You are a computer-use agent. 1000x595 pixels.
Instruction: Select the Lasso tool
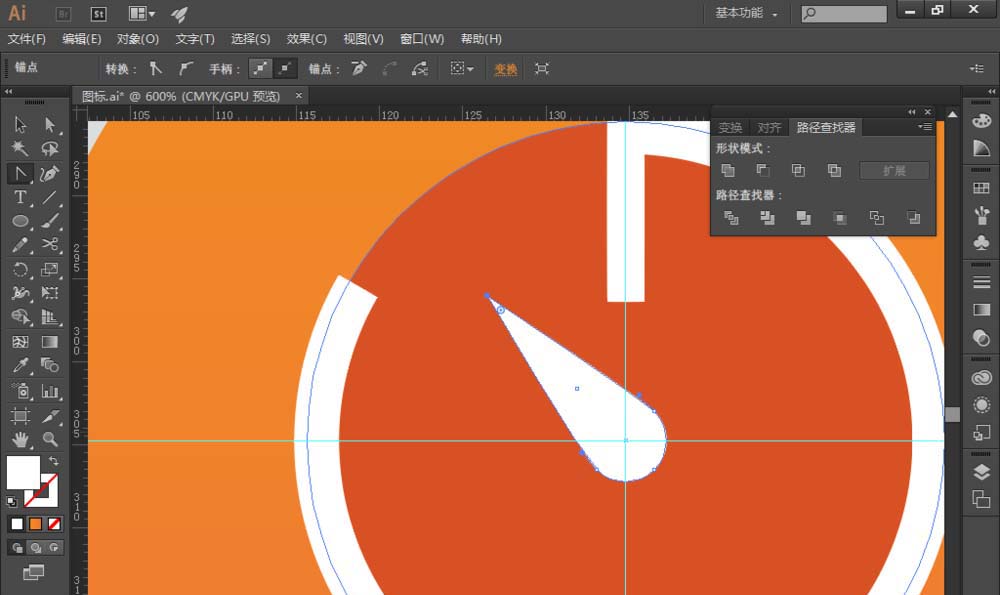(50, 149)
